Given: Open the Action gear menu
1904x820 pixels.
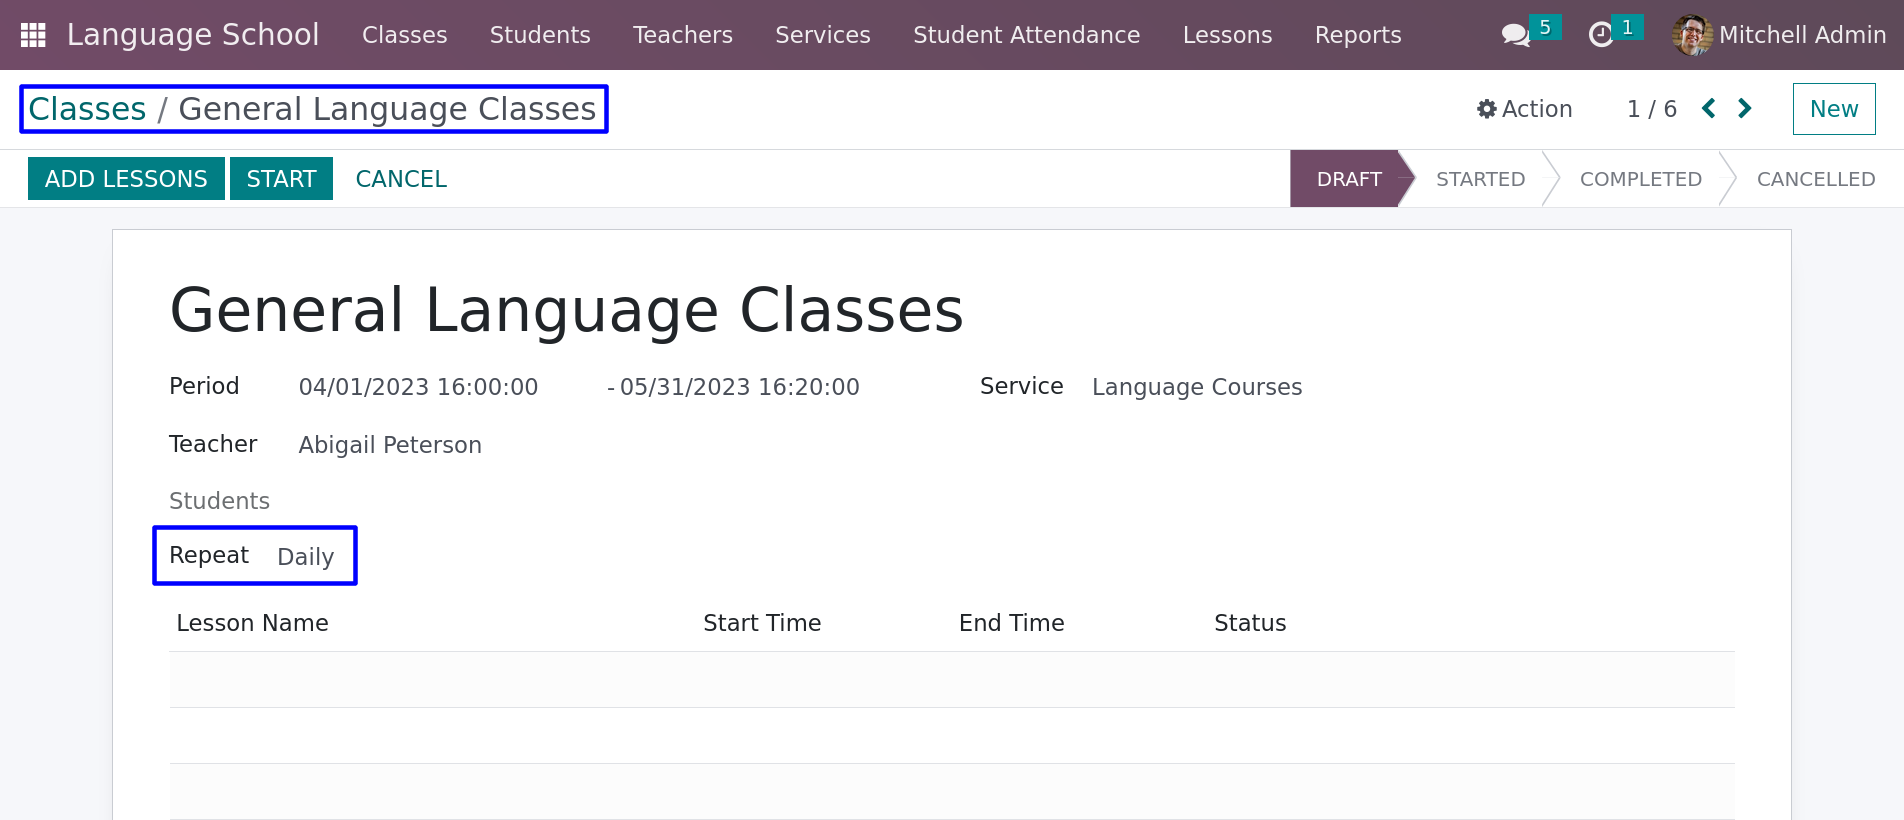Looking at the screenshot, I should [x=1525, y=109].
